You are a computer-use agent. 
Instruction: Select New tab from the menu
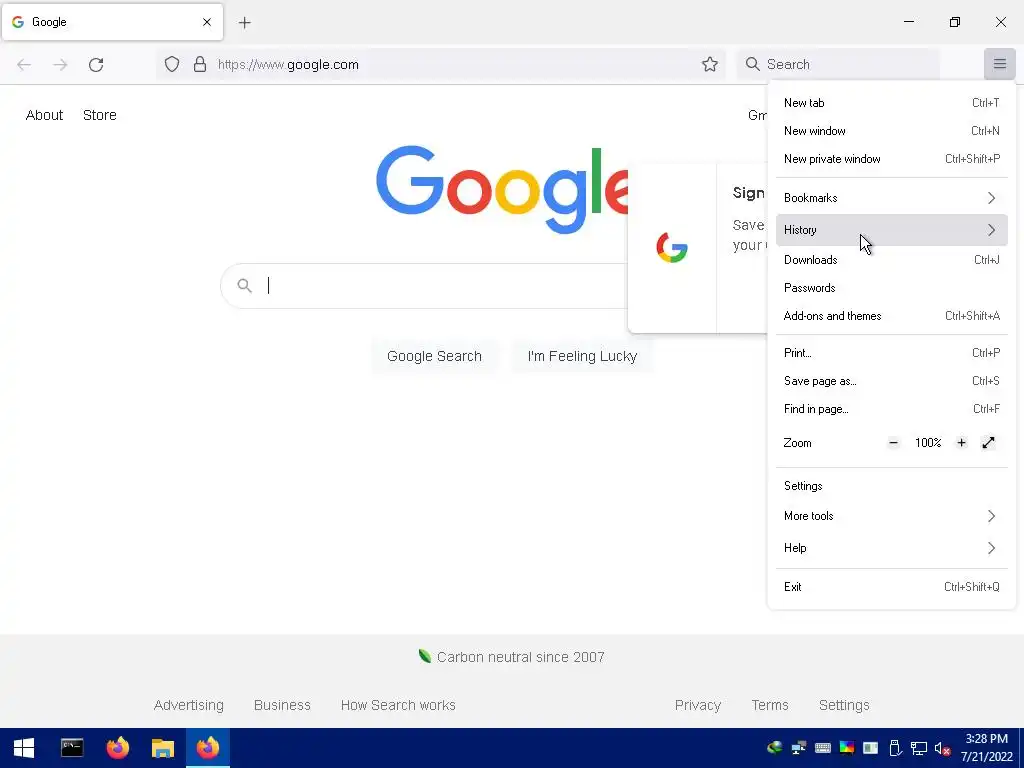coord(891,103)
